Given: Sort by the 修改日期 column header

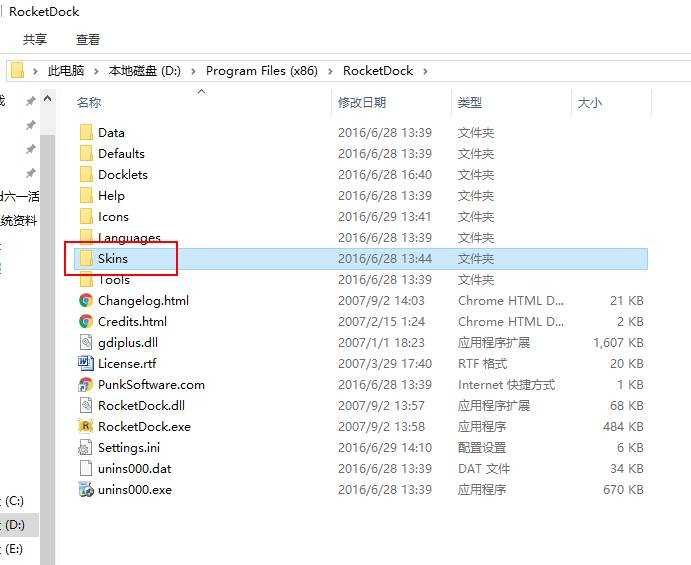Looking at the screenshot, I should coord(362,102).
